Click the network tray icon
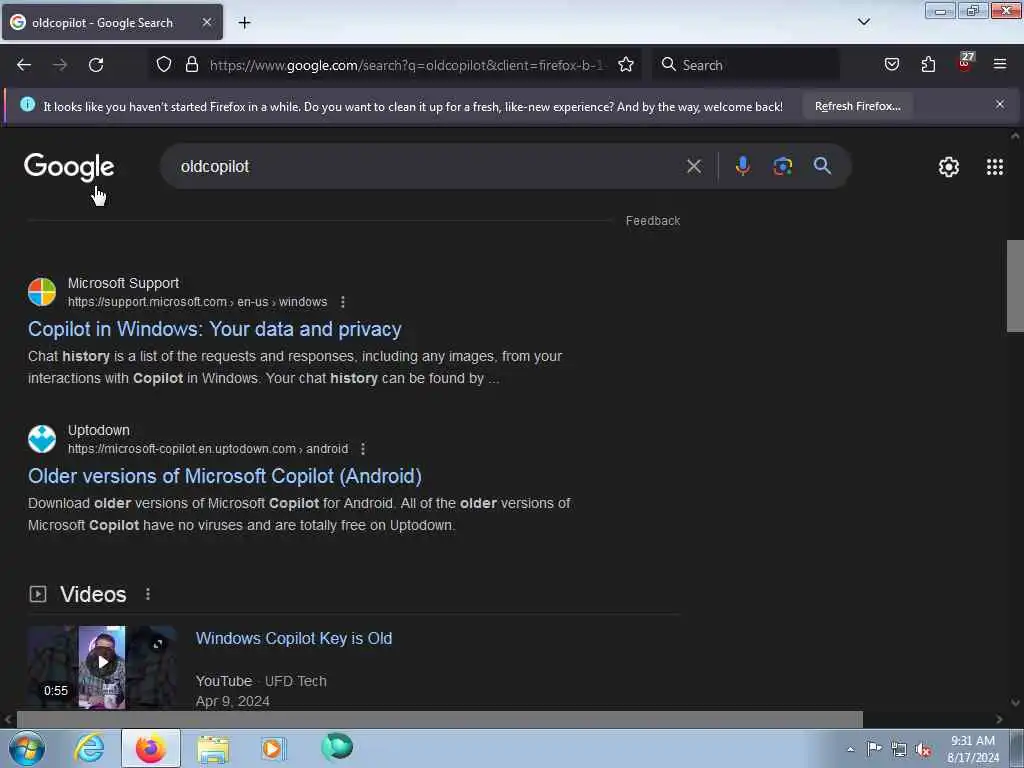 pos(899,749)
